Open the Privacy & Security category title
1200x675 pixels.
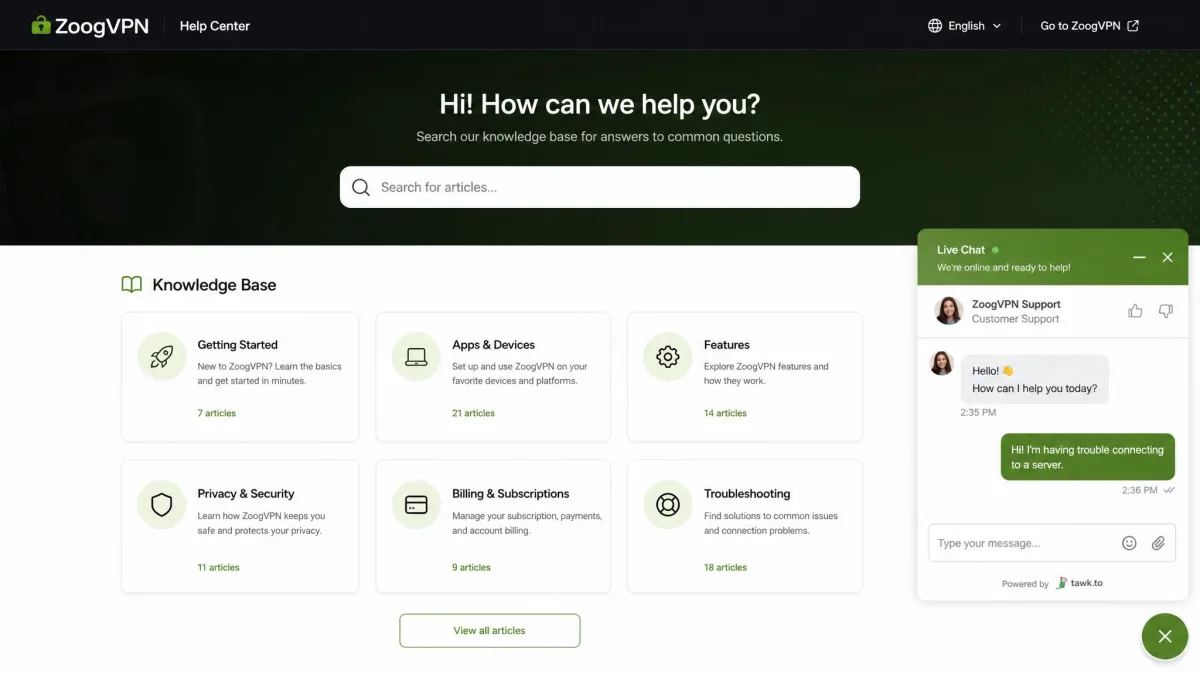coord(246,494)
